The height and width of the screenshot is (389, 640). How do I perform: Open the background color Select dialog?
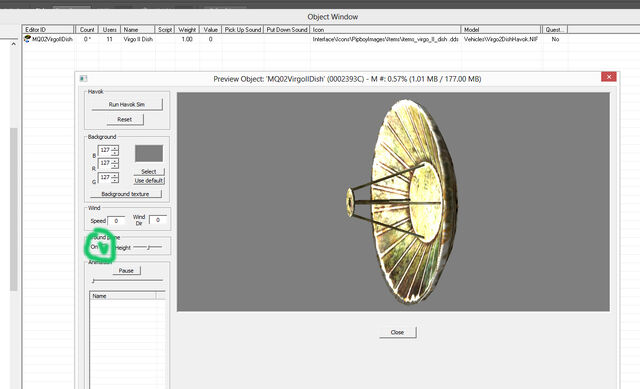tap(149, 171)
